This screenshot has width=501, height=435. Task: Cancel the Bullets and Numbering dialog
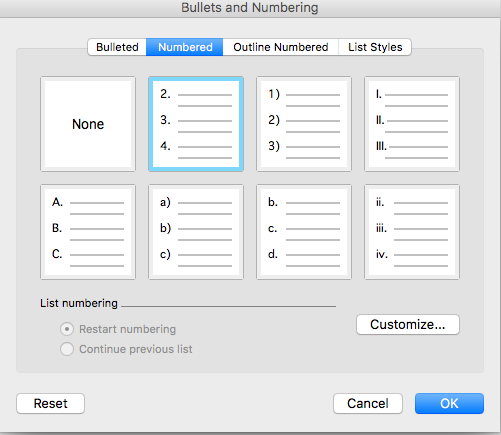pyautogui.click(x=368, y=403)
